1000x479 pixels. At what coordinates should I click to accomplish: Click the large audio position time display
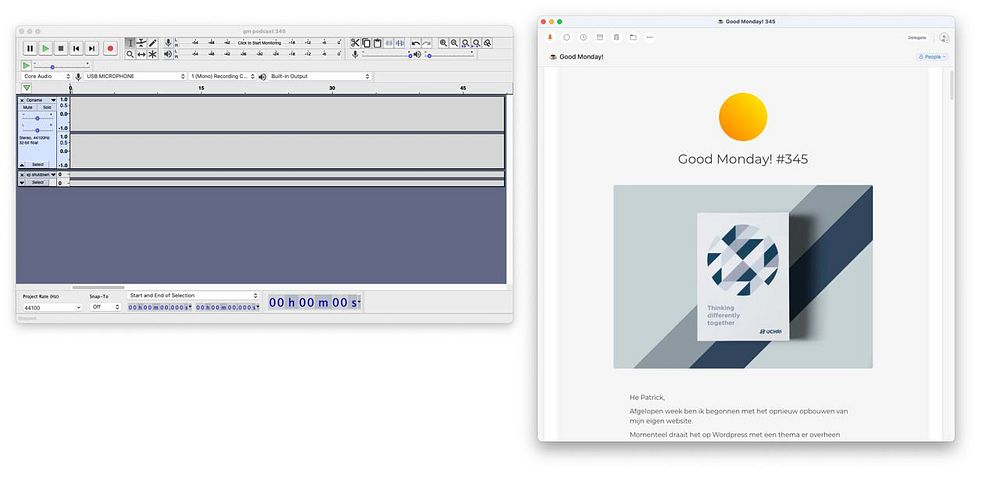[314, 302]
